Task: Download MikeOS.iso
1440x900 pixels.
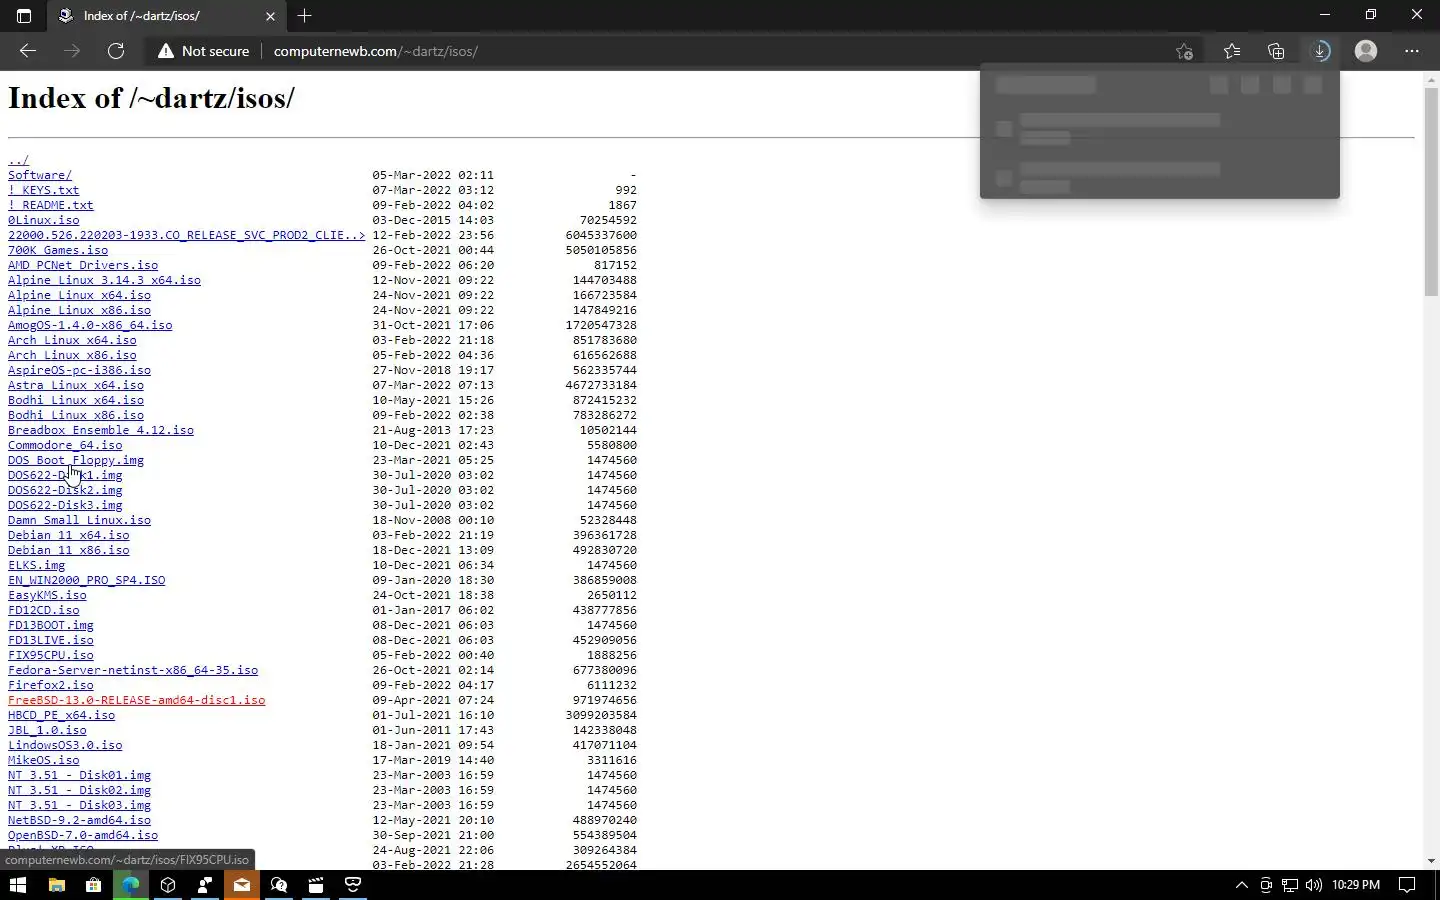Action: pyautogui.click(x=44, y=760)
